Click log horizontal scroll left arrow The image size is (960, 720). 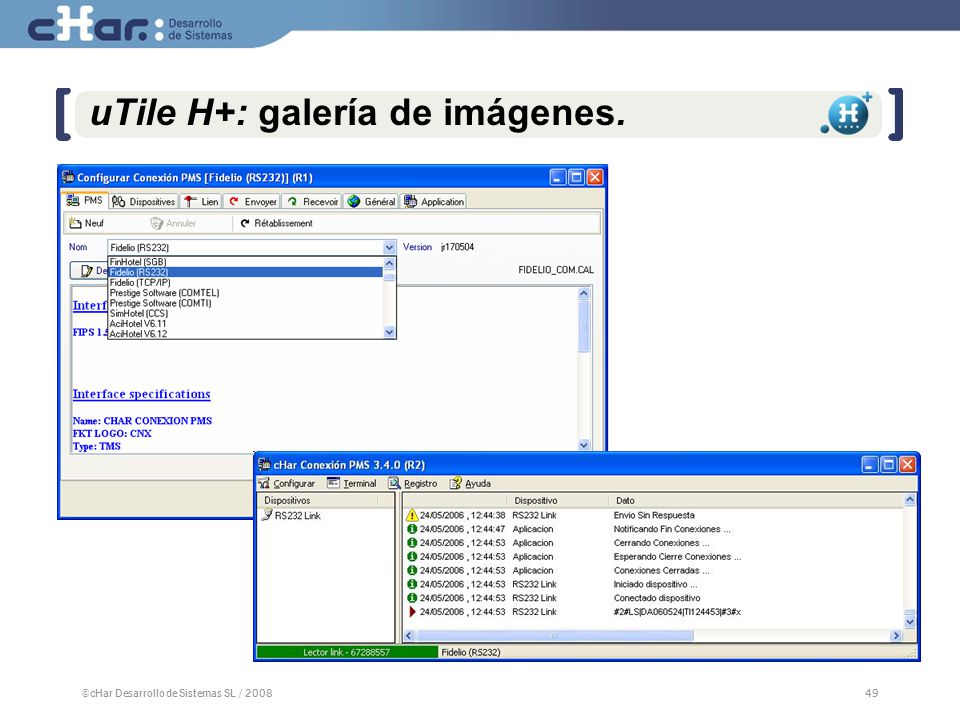click(x=409, y=636)
